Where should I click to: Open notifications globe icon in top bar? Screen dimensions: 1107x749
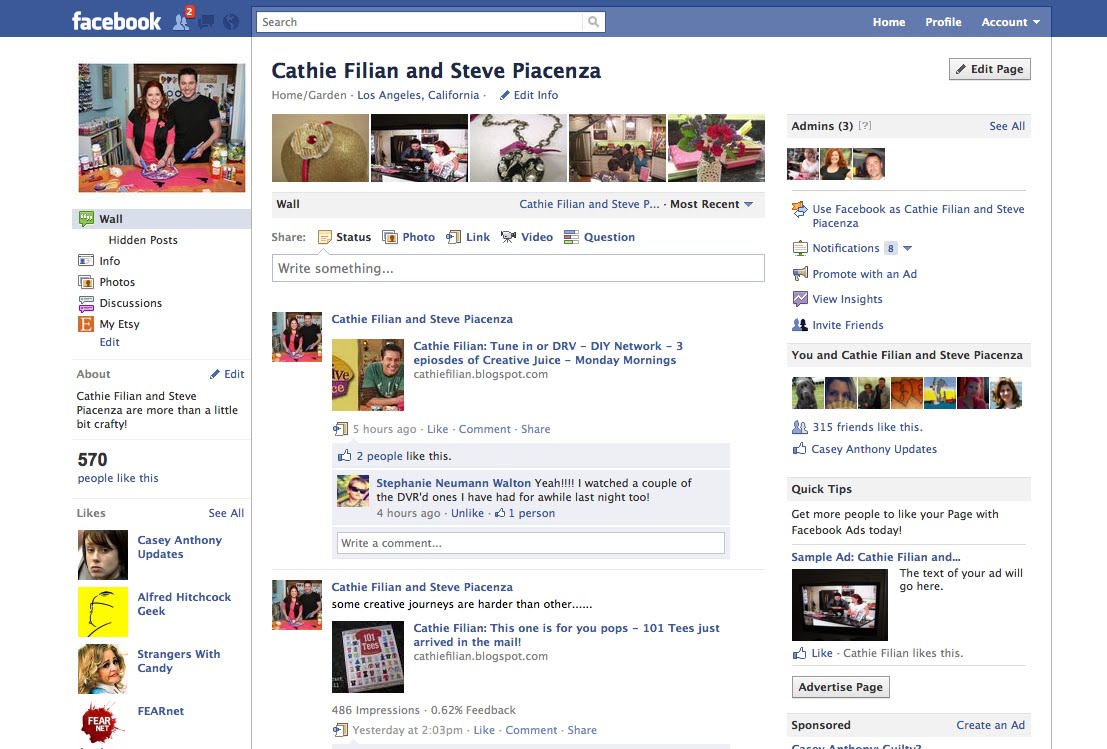(231, 22)
